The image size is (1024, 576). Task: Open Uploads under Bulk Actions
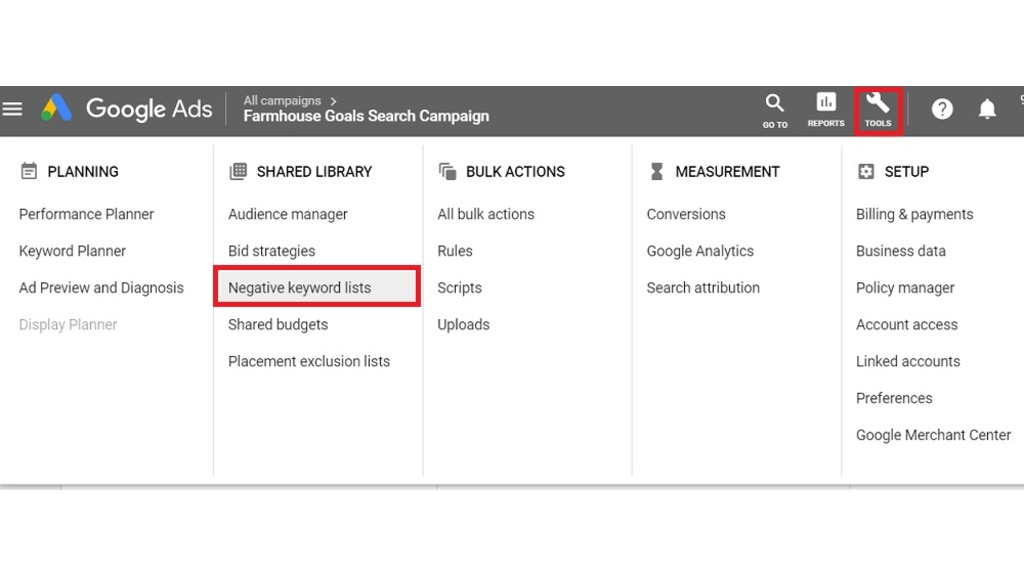464,325
